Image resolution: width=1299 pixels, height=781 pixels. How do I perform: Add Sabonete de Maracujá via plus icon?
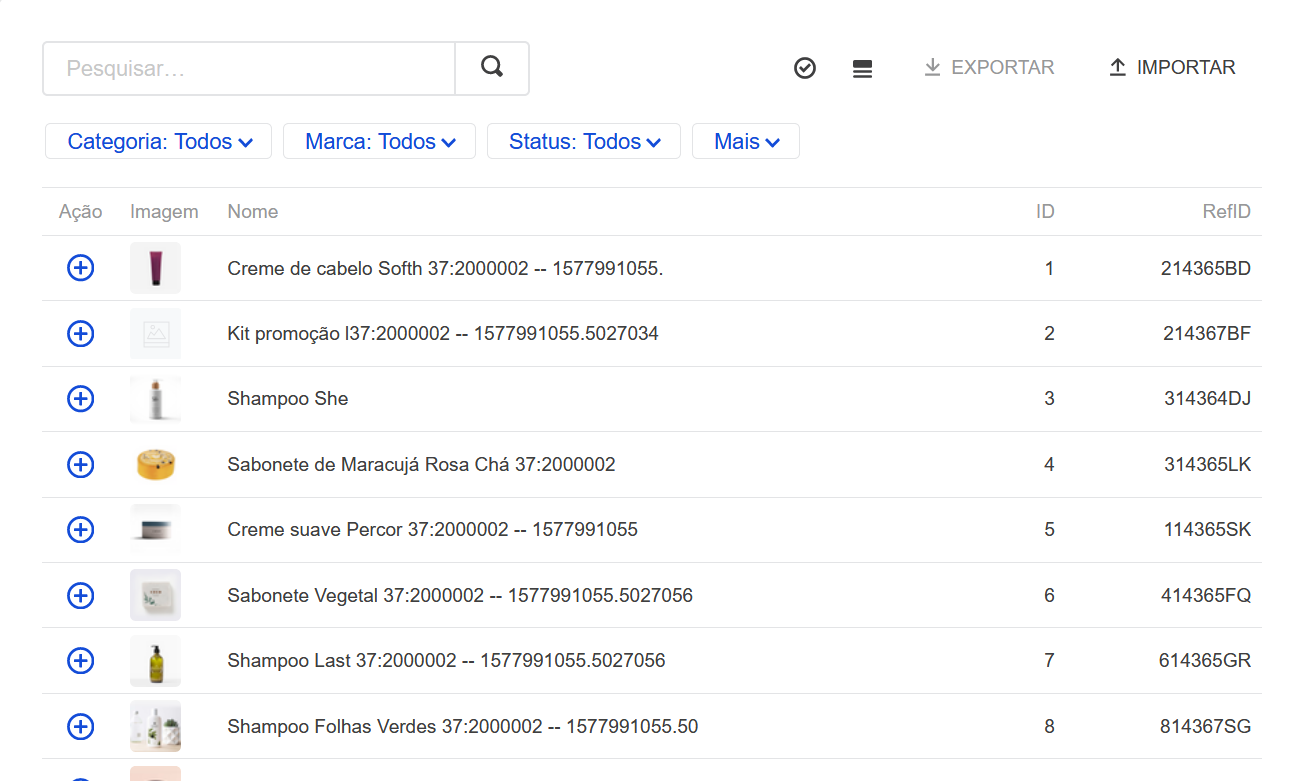click(80, 464)
